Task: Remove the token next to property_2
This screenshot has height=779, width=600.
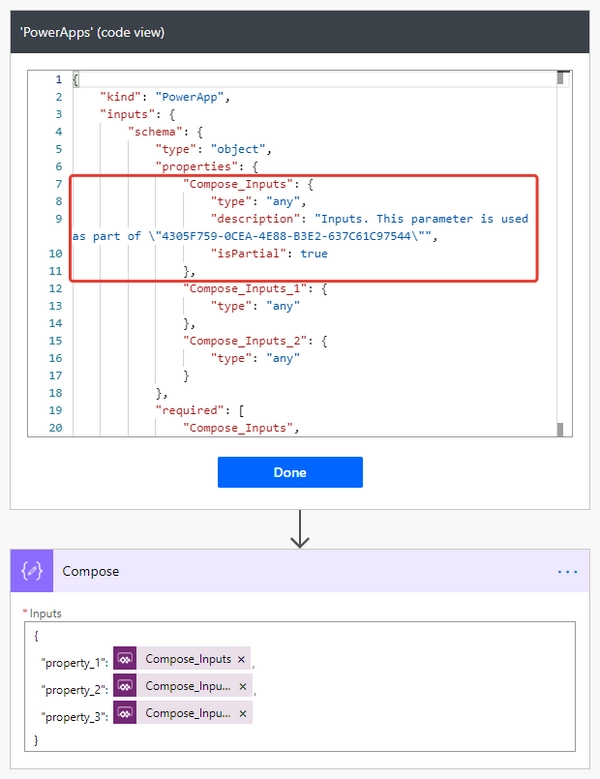Action: pos(243,686)
